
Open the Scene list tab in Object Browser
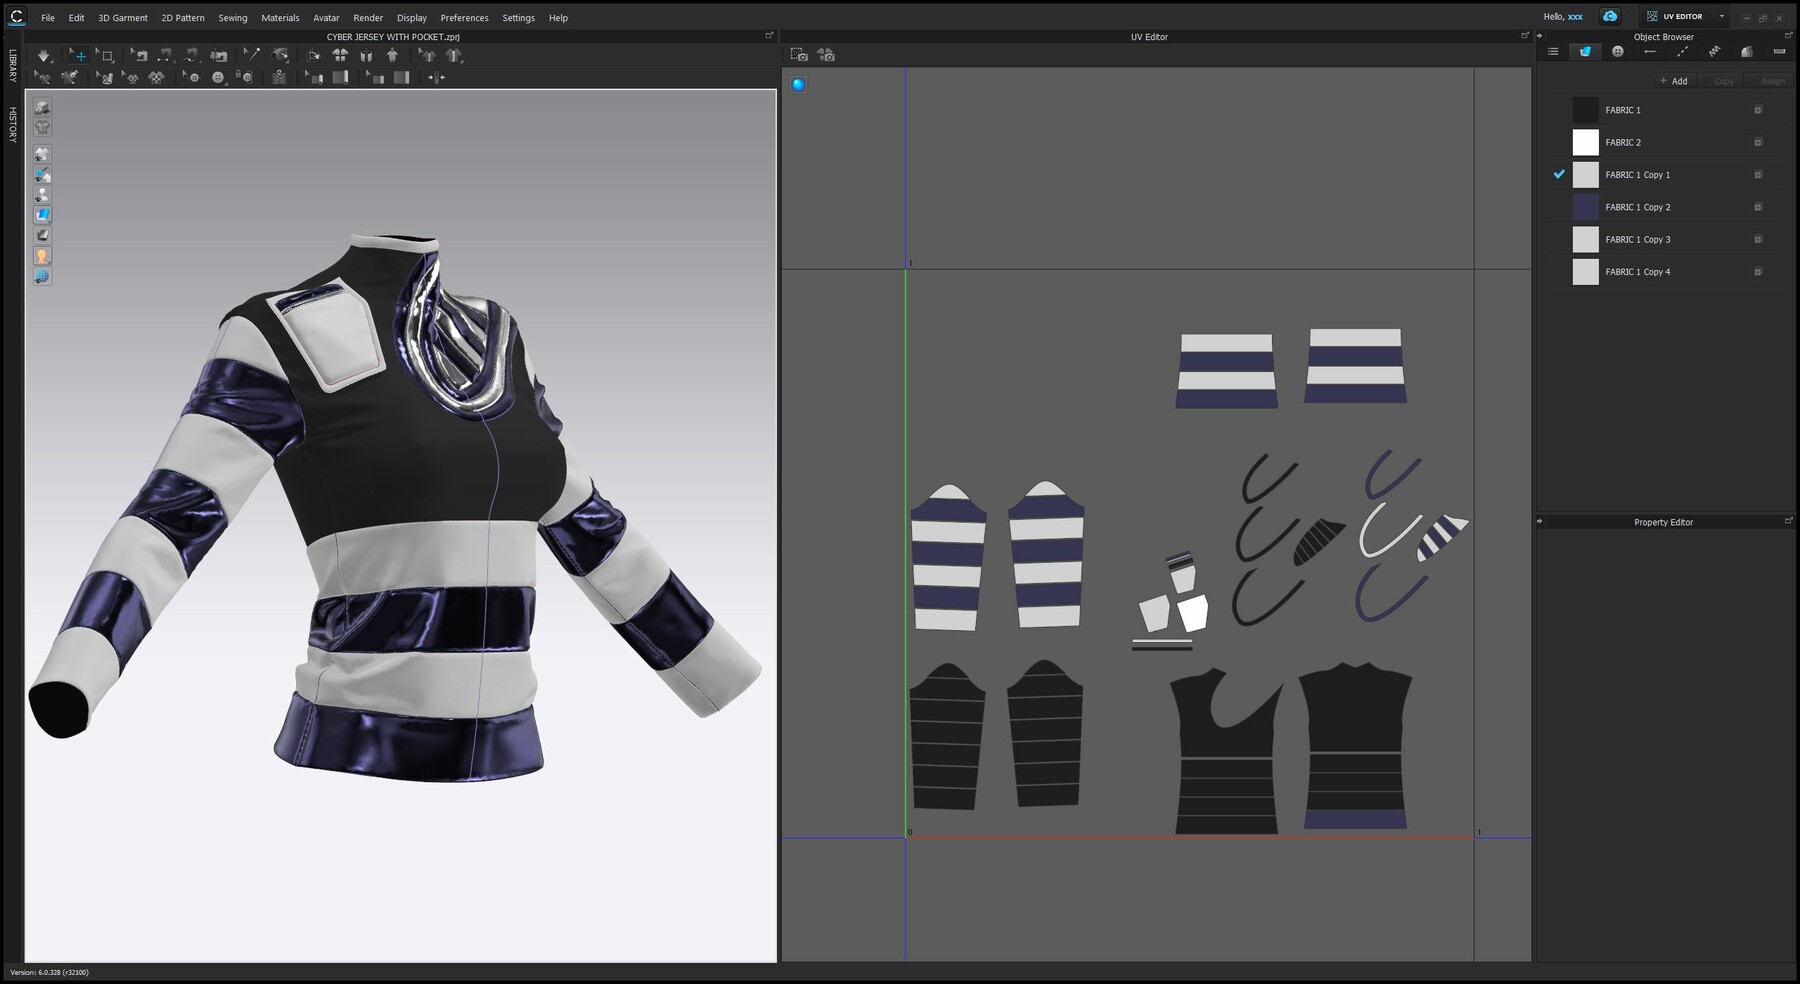1553,52
